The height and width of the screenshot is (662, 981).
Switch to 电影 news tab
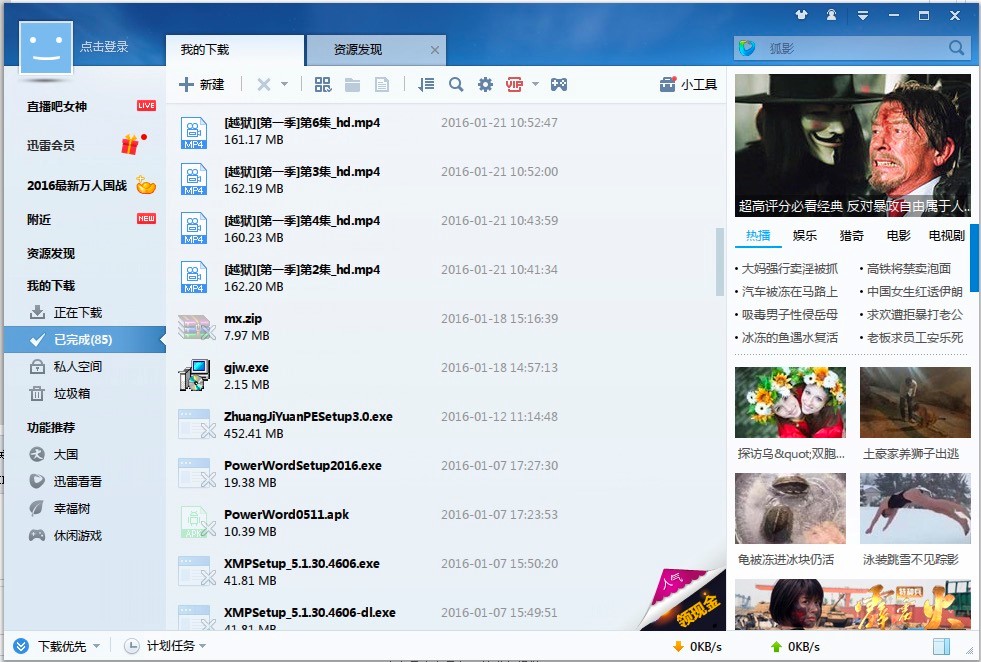(898, 235)
